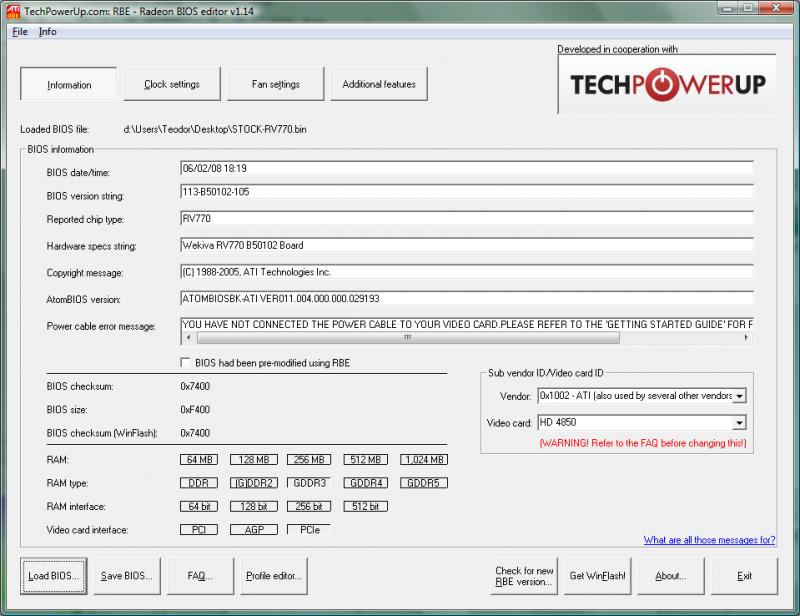
Task: Click the Copyright message field
Action: [467, 272]
